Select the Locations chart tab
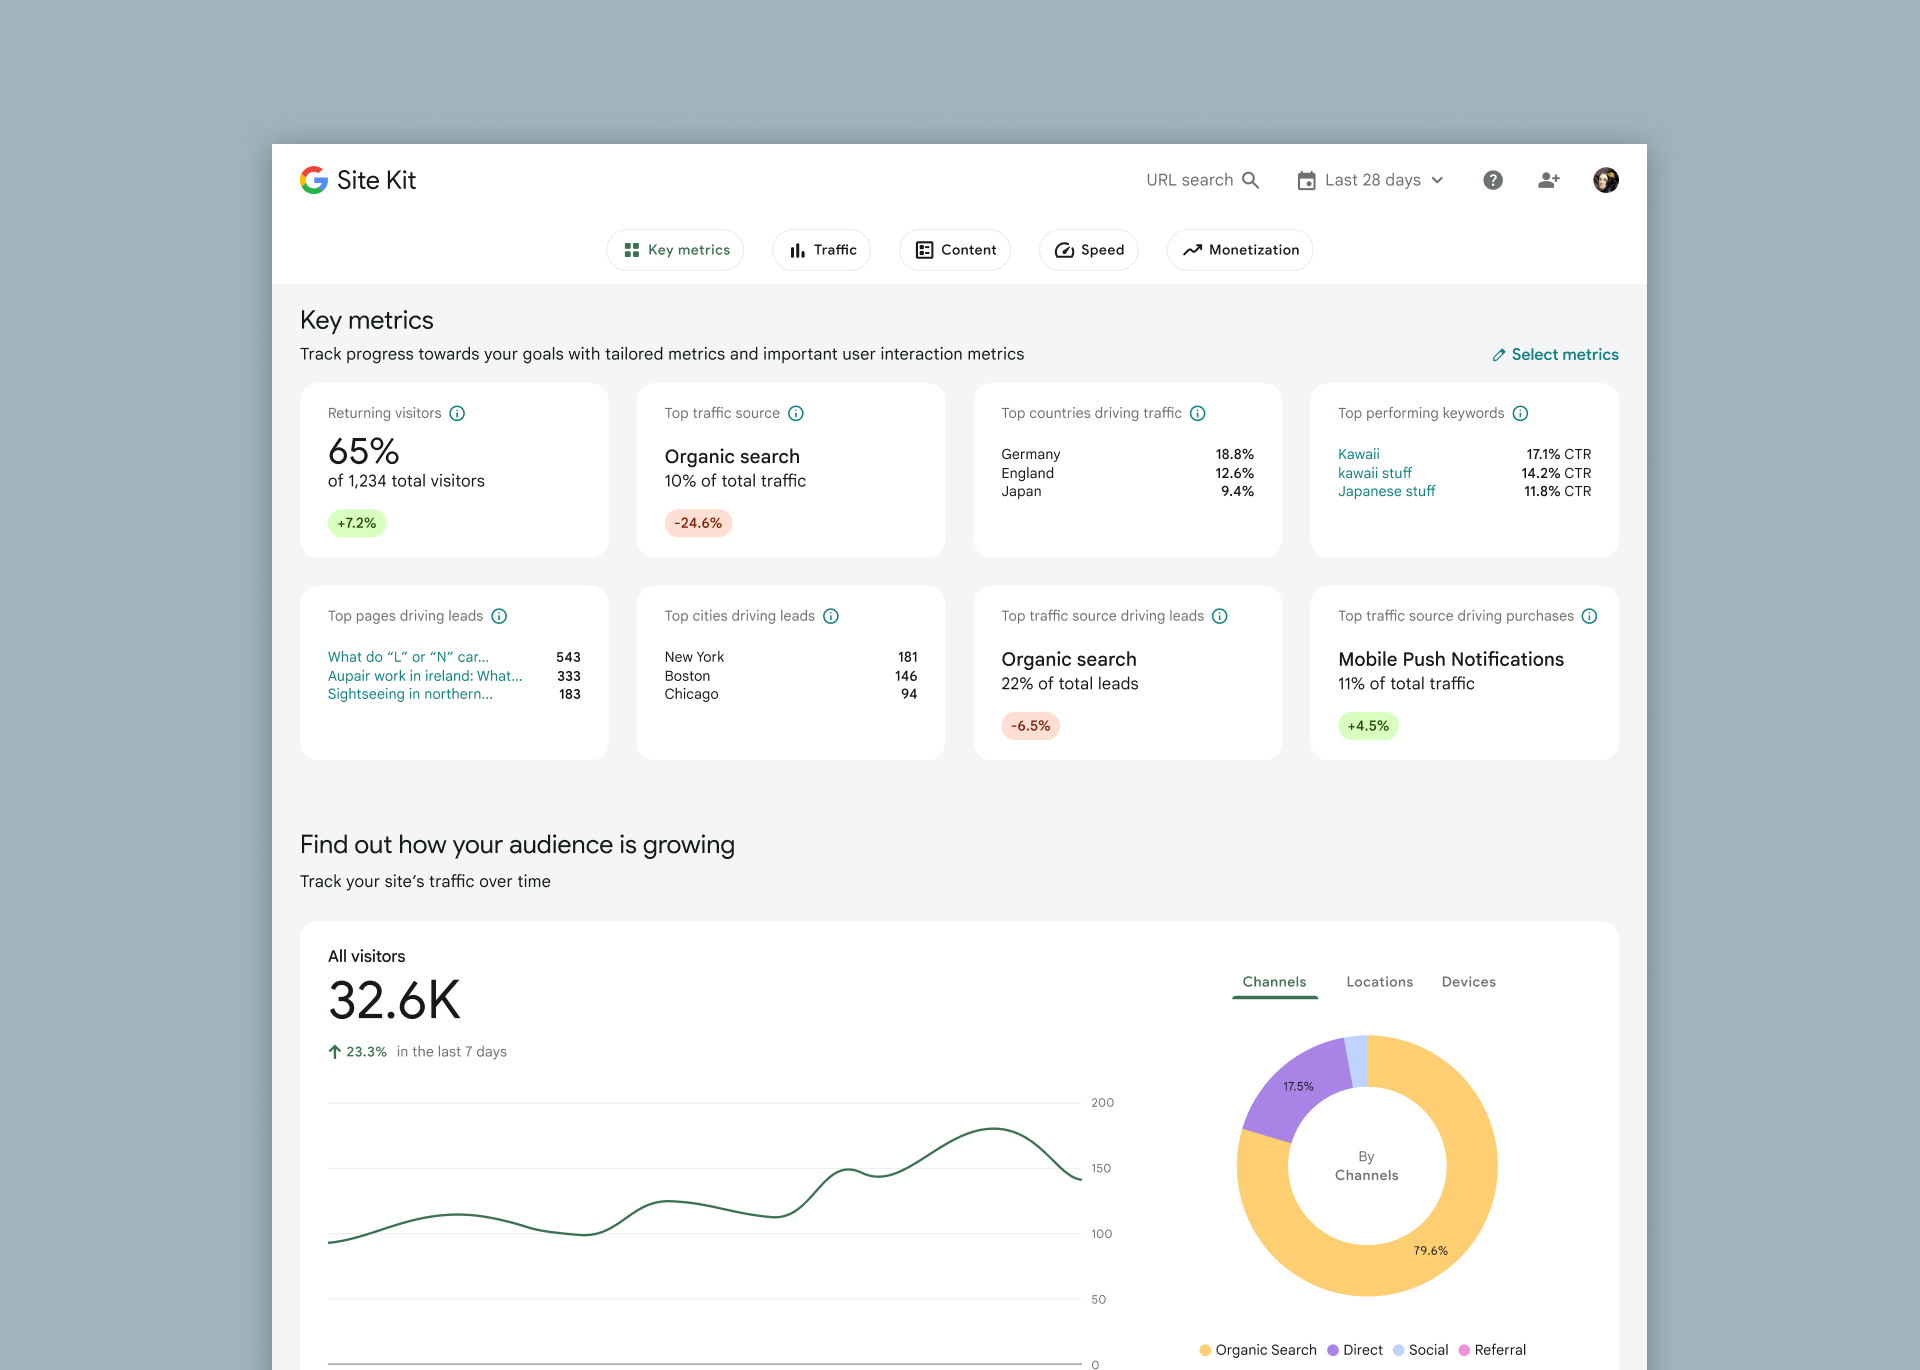This screenshot has width=1920, height=1370. pyautogui.click(x=1379, y=982)
